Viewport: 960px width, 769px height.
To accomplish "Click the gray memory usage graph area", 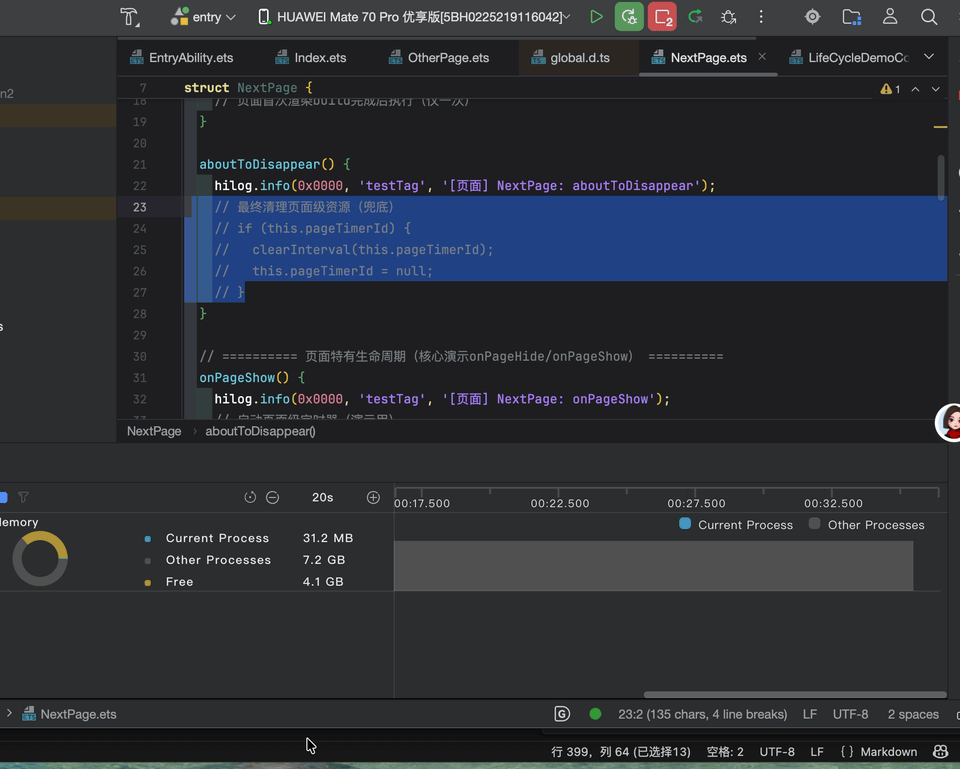I will [653, 565].
